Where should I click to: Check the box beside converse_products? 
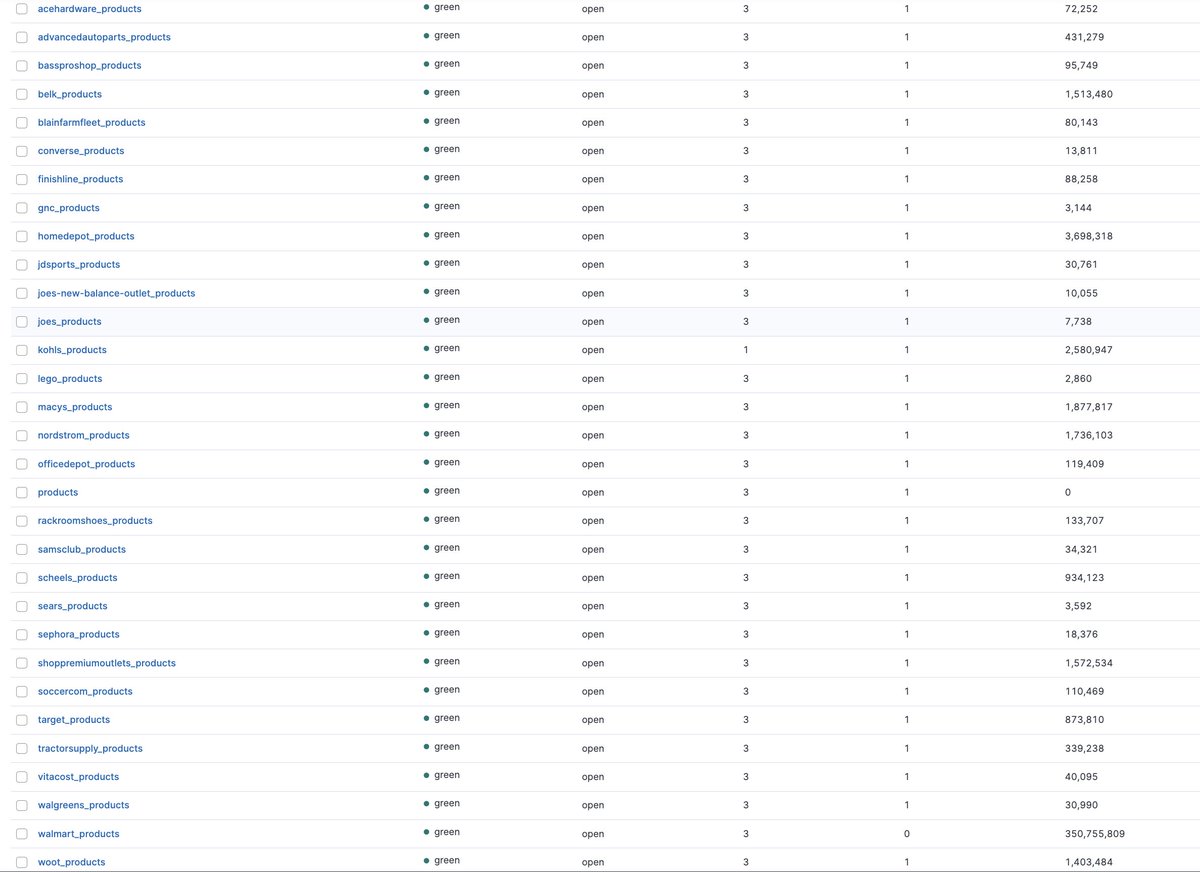(x=22, y=151)
